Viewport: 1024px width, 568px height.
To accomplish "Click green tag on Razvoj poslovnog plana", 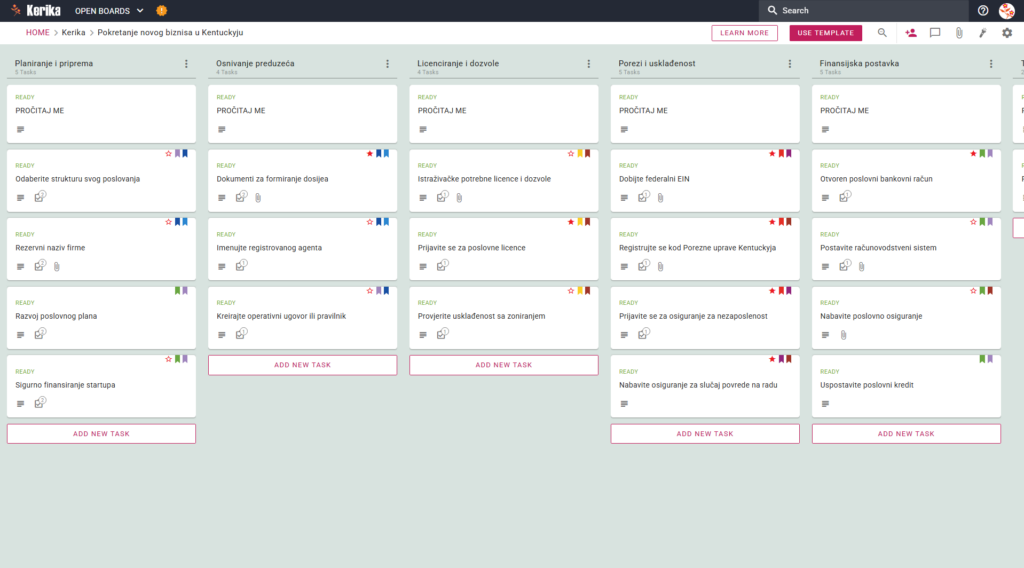I will [x=177, y=291].
